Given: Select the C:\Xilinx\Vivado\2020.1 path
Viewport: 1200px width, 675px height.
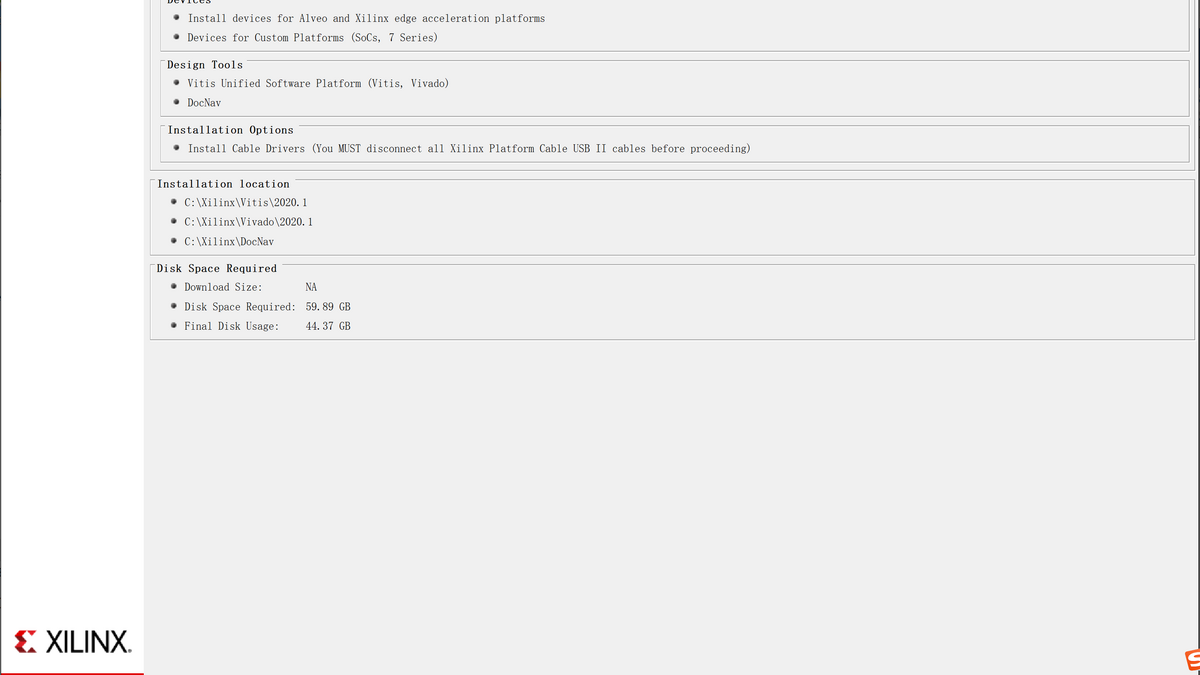Looking at the screenshot, I should [x=248, y=222].
